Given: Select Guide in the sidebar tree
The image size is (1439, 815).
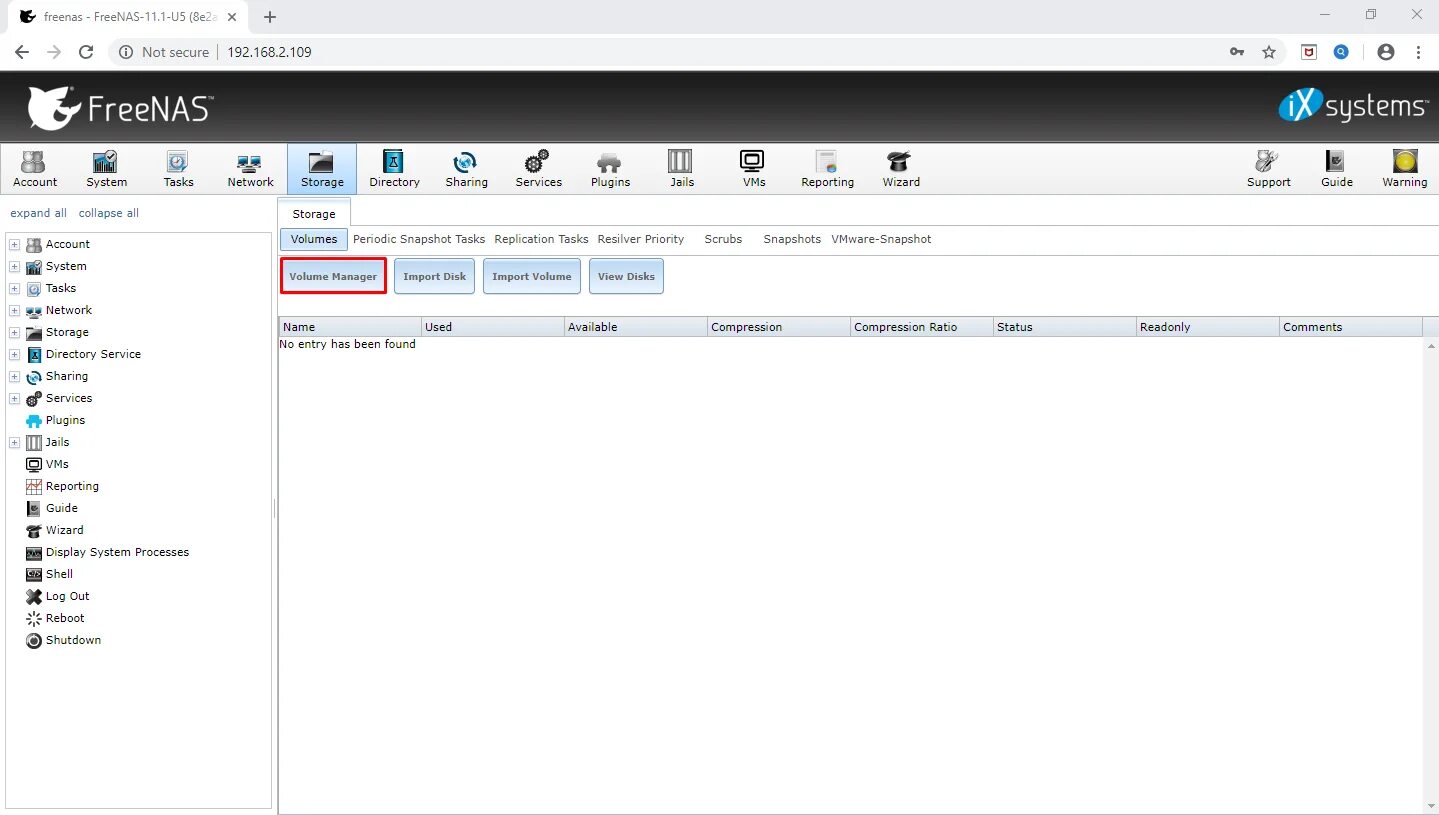Looking at the screenshot, I should point(61,508).
